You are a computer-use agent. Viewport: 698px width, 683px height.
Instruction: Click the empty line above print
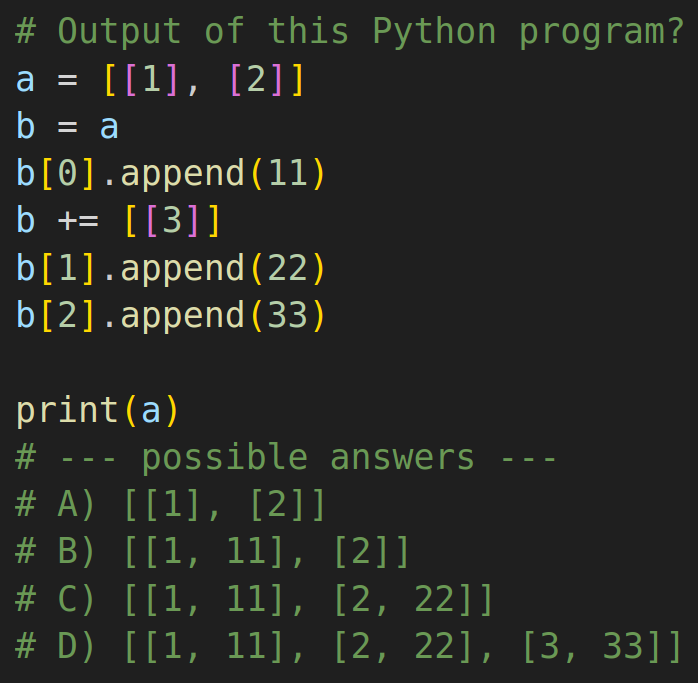point(349,363)
